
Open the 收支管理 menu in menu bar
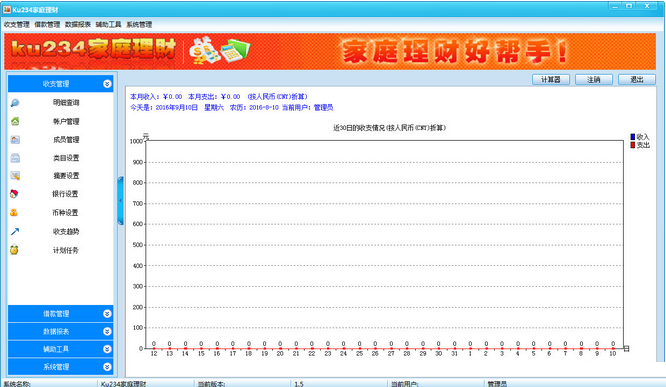[x=17, y=25]
